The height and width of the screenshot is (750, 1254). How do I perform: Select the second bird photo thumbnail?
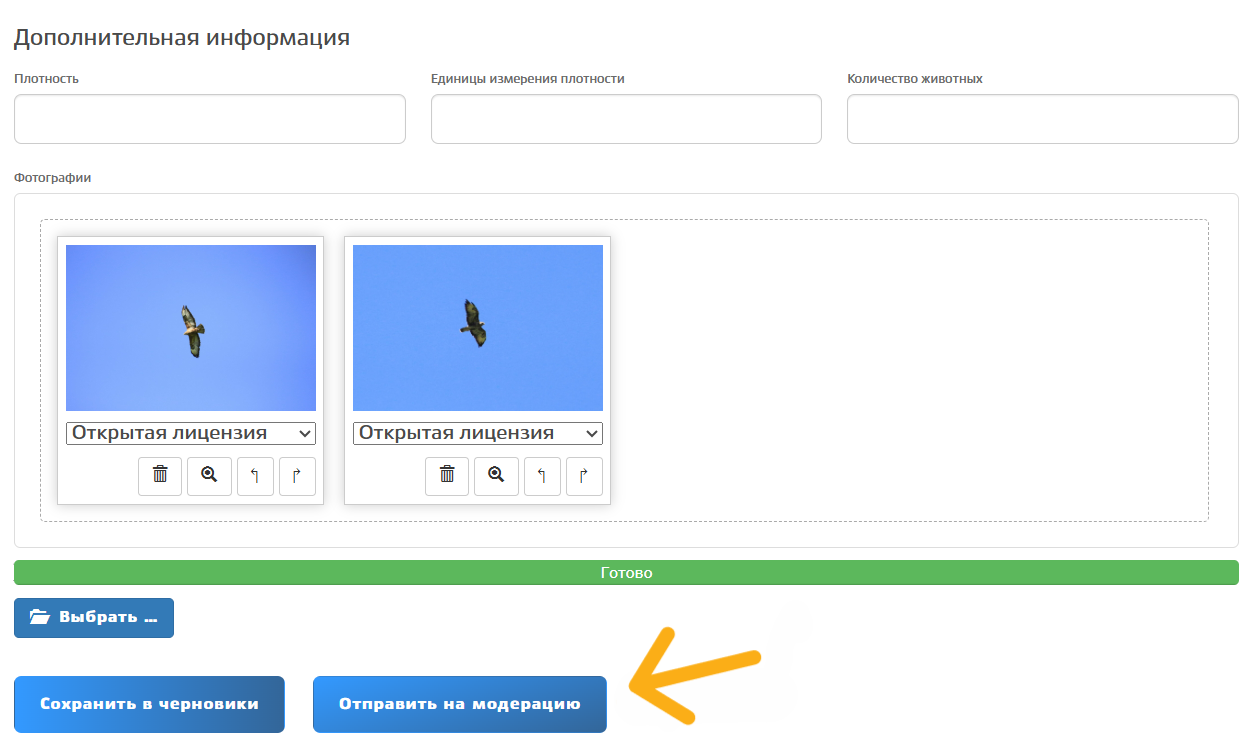click(478, 328)
